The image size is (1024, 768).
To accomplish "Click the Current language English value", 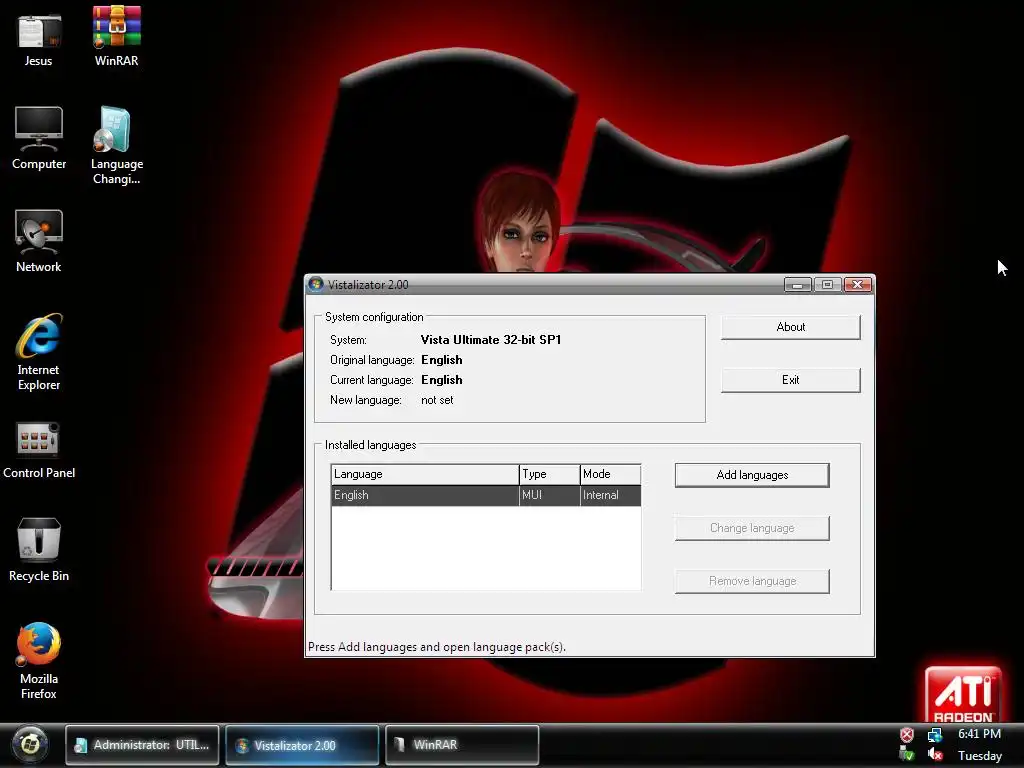I will pyautogui.click(x=441, y=380).
